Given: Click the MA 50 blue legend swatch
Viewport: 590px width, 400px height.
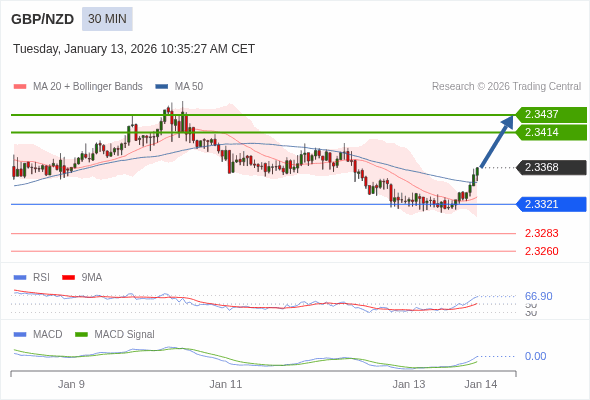Looking at the screenshot, I should (x=162, y=87).
